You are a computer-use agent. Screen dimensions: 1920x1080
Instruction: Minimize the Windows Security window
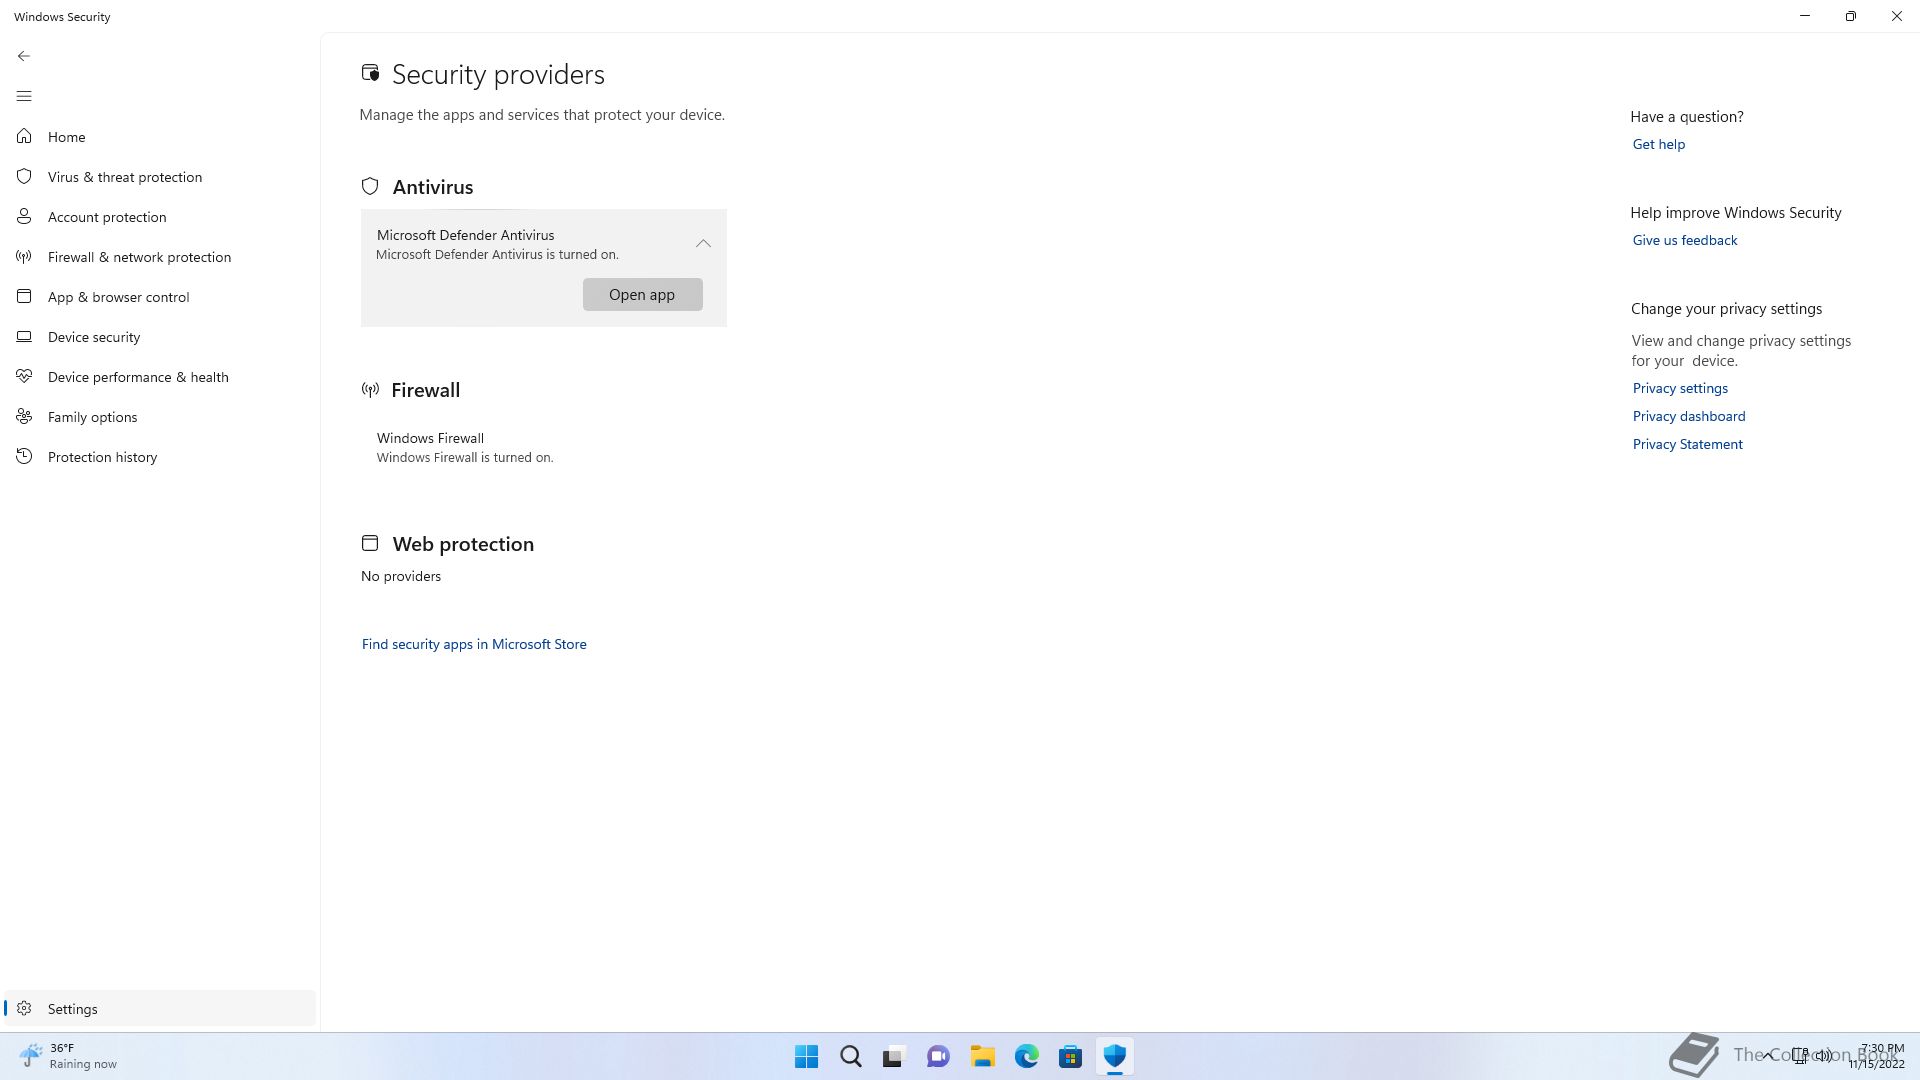coord(1804,16)
